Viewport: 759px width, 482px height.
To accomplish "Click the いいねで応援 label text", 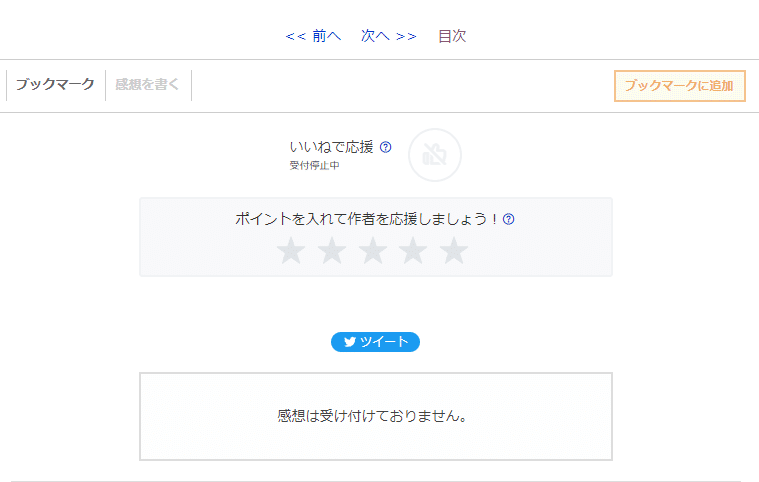I will click(331, 147).
